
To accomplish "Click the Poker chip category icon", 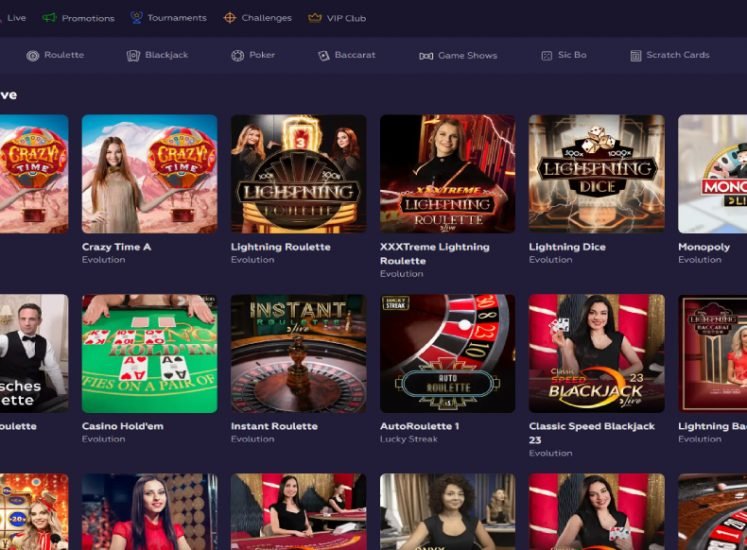I will pyautogui.click(x=238, y=56).
